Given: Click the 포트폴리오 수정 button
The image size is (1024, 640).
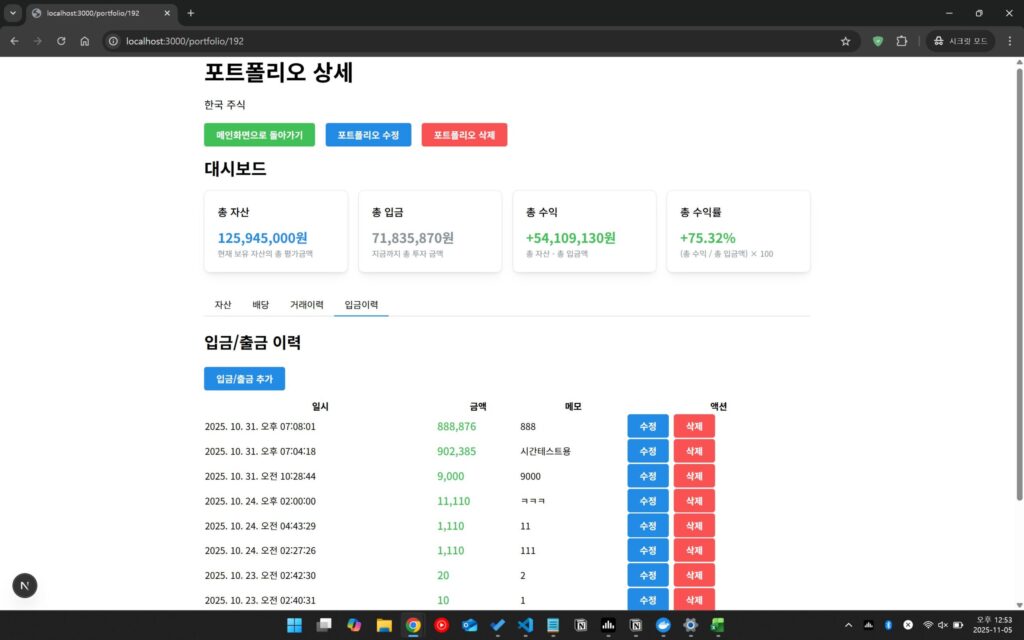Looking at the screenshot, I should [368, 135].
